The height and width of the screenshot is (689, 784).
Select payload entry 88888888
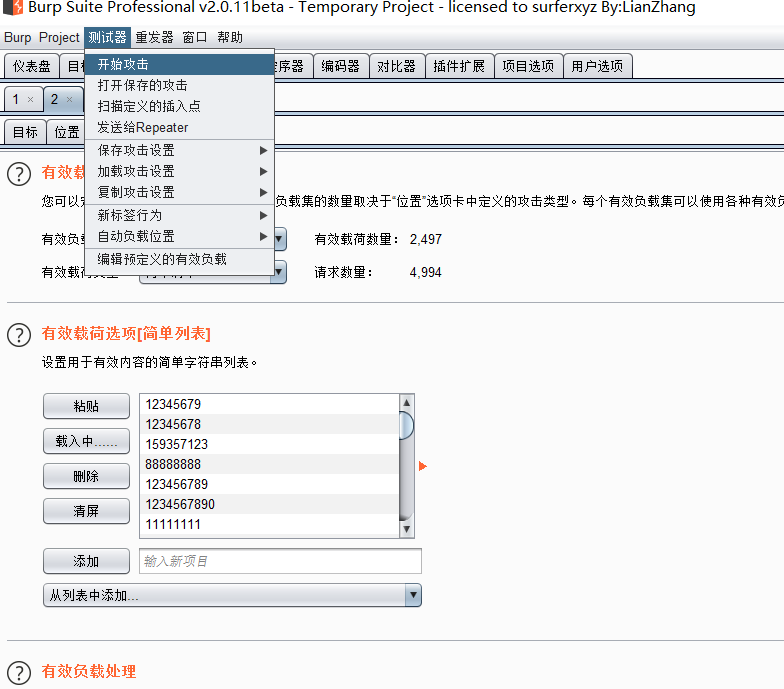point(270,464)
